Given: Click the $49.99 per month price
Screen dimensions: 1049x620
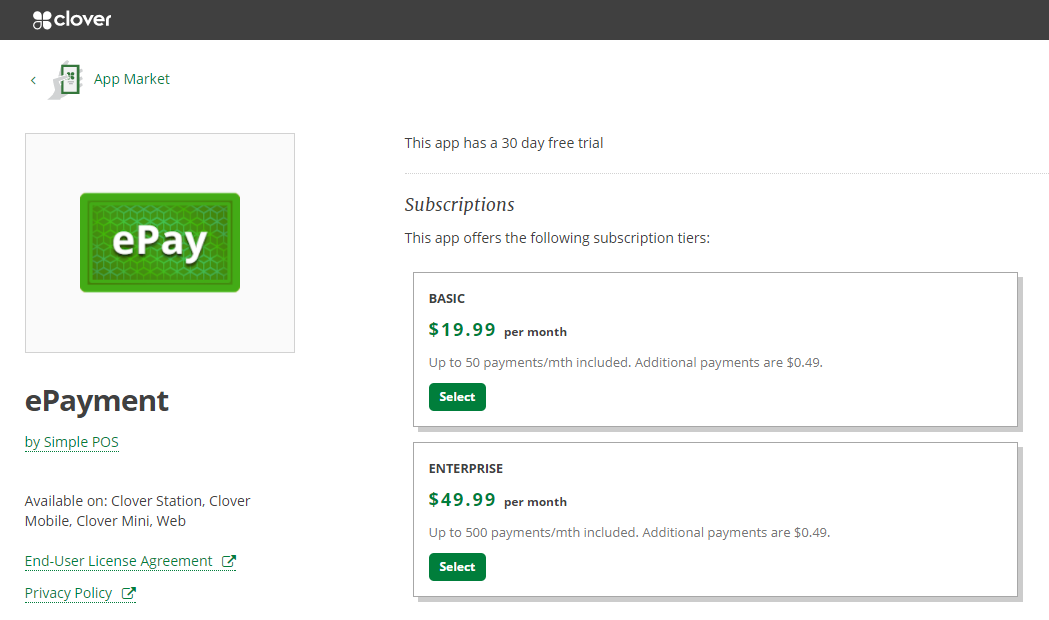Looking at the screenshot, I should click(498, 500).
